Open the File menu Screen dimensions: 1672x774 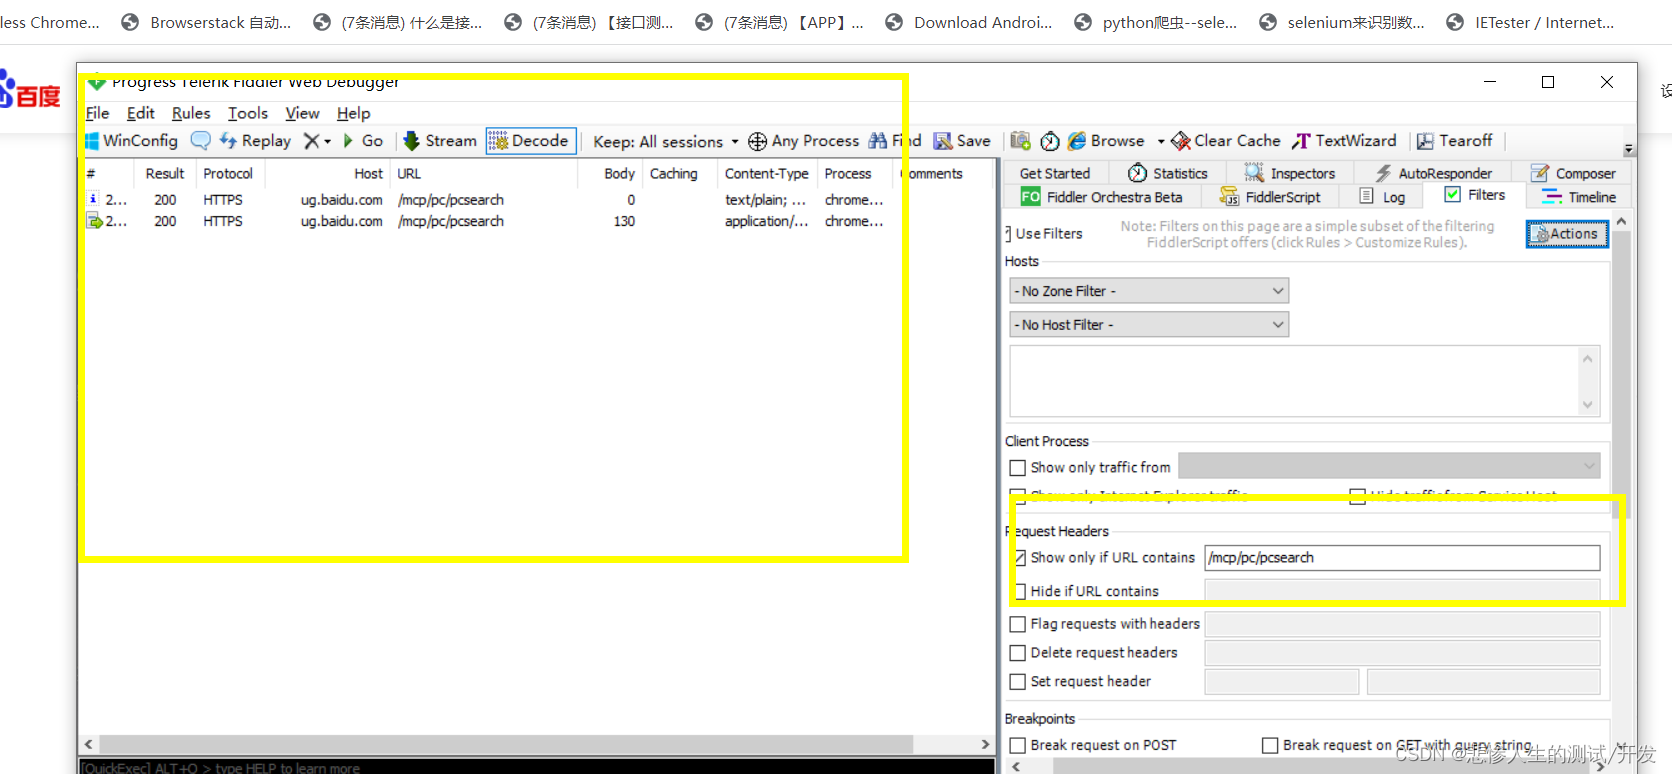[x=98, y=113]
